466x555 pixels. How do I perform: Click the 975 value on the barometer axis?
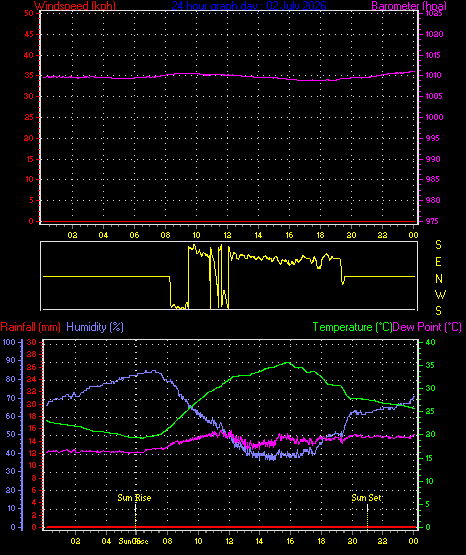point(433,221)
